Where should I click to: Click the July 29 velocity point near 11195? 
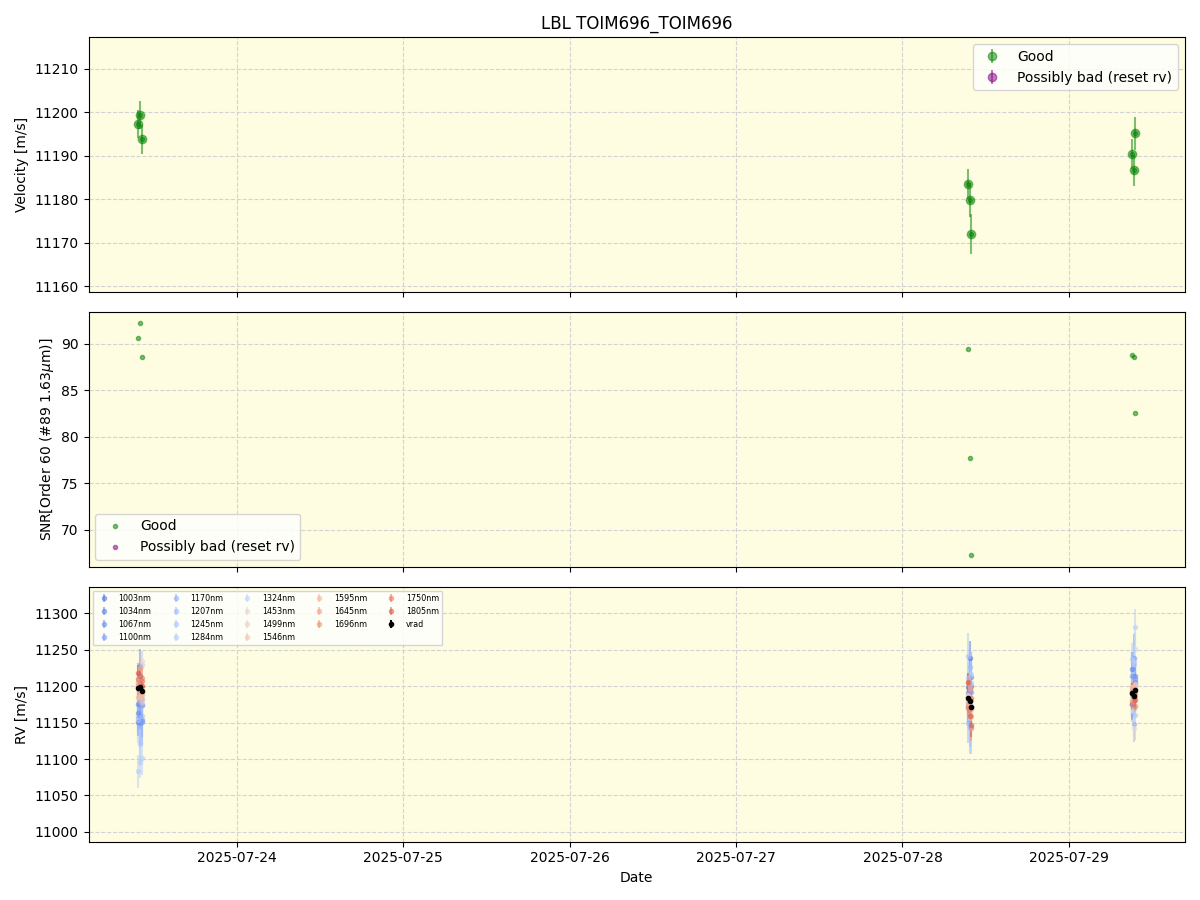coord(1135,133)
